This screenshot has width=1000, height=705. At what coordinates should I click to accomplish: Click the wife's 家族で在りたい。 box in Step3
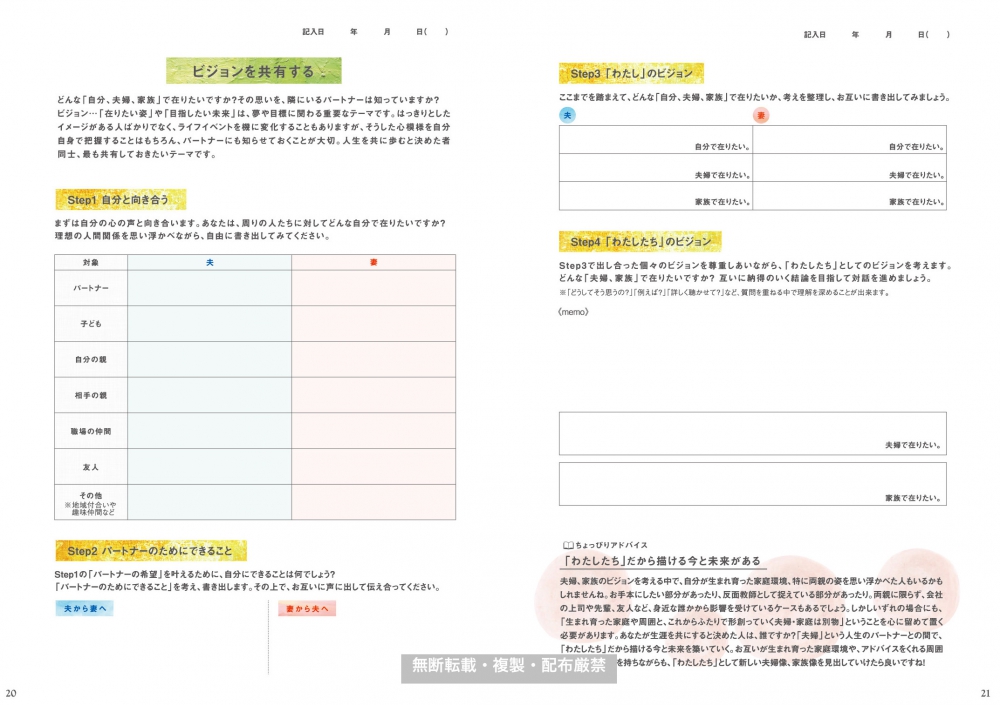click(x=849, y=196)
